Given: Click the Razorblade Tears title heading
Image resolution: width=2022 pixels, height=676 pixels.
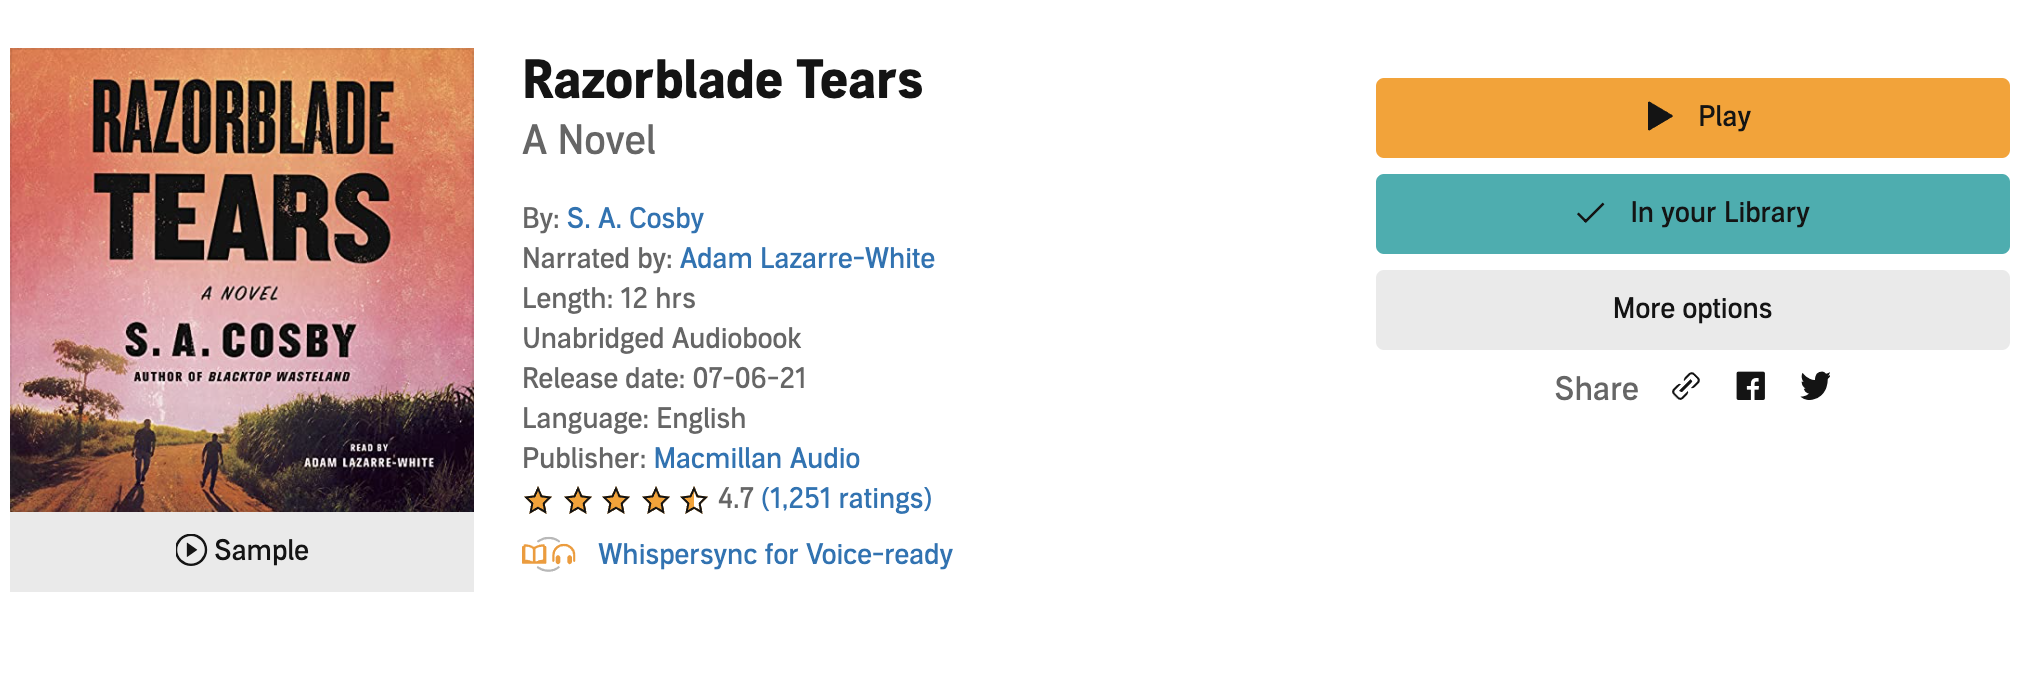Looking at the screenshot, I should 722,80.
